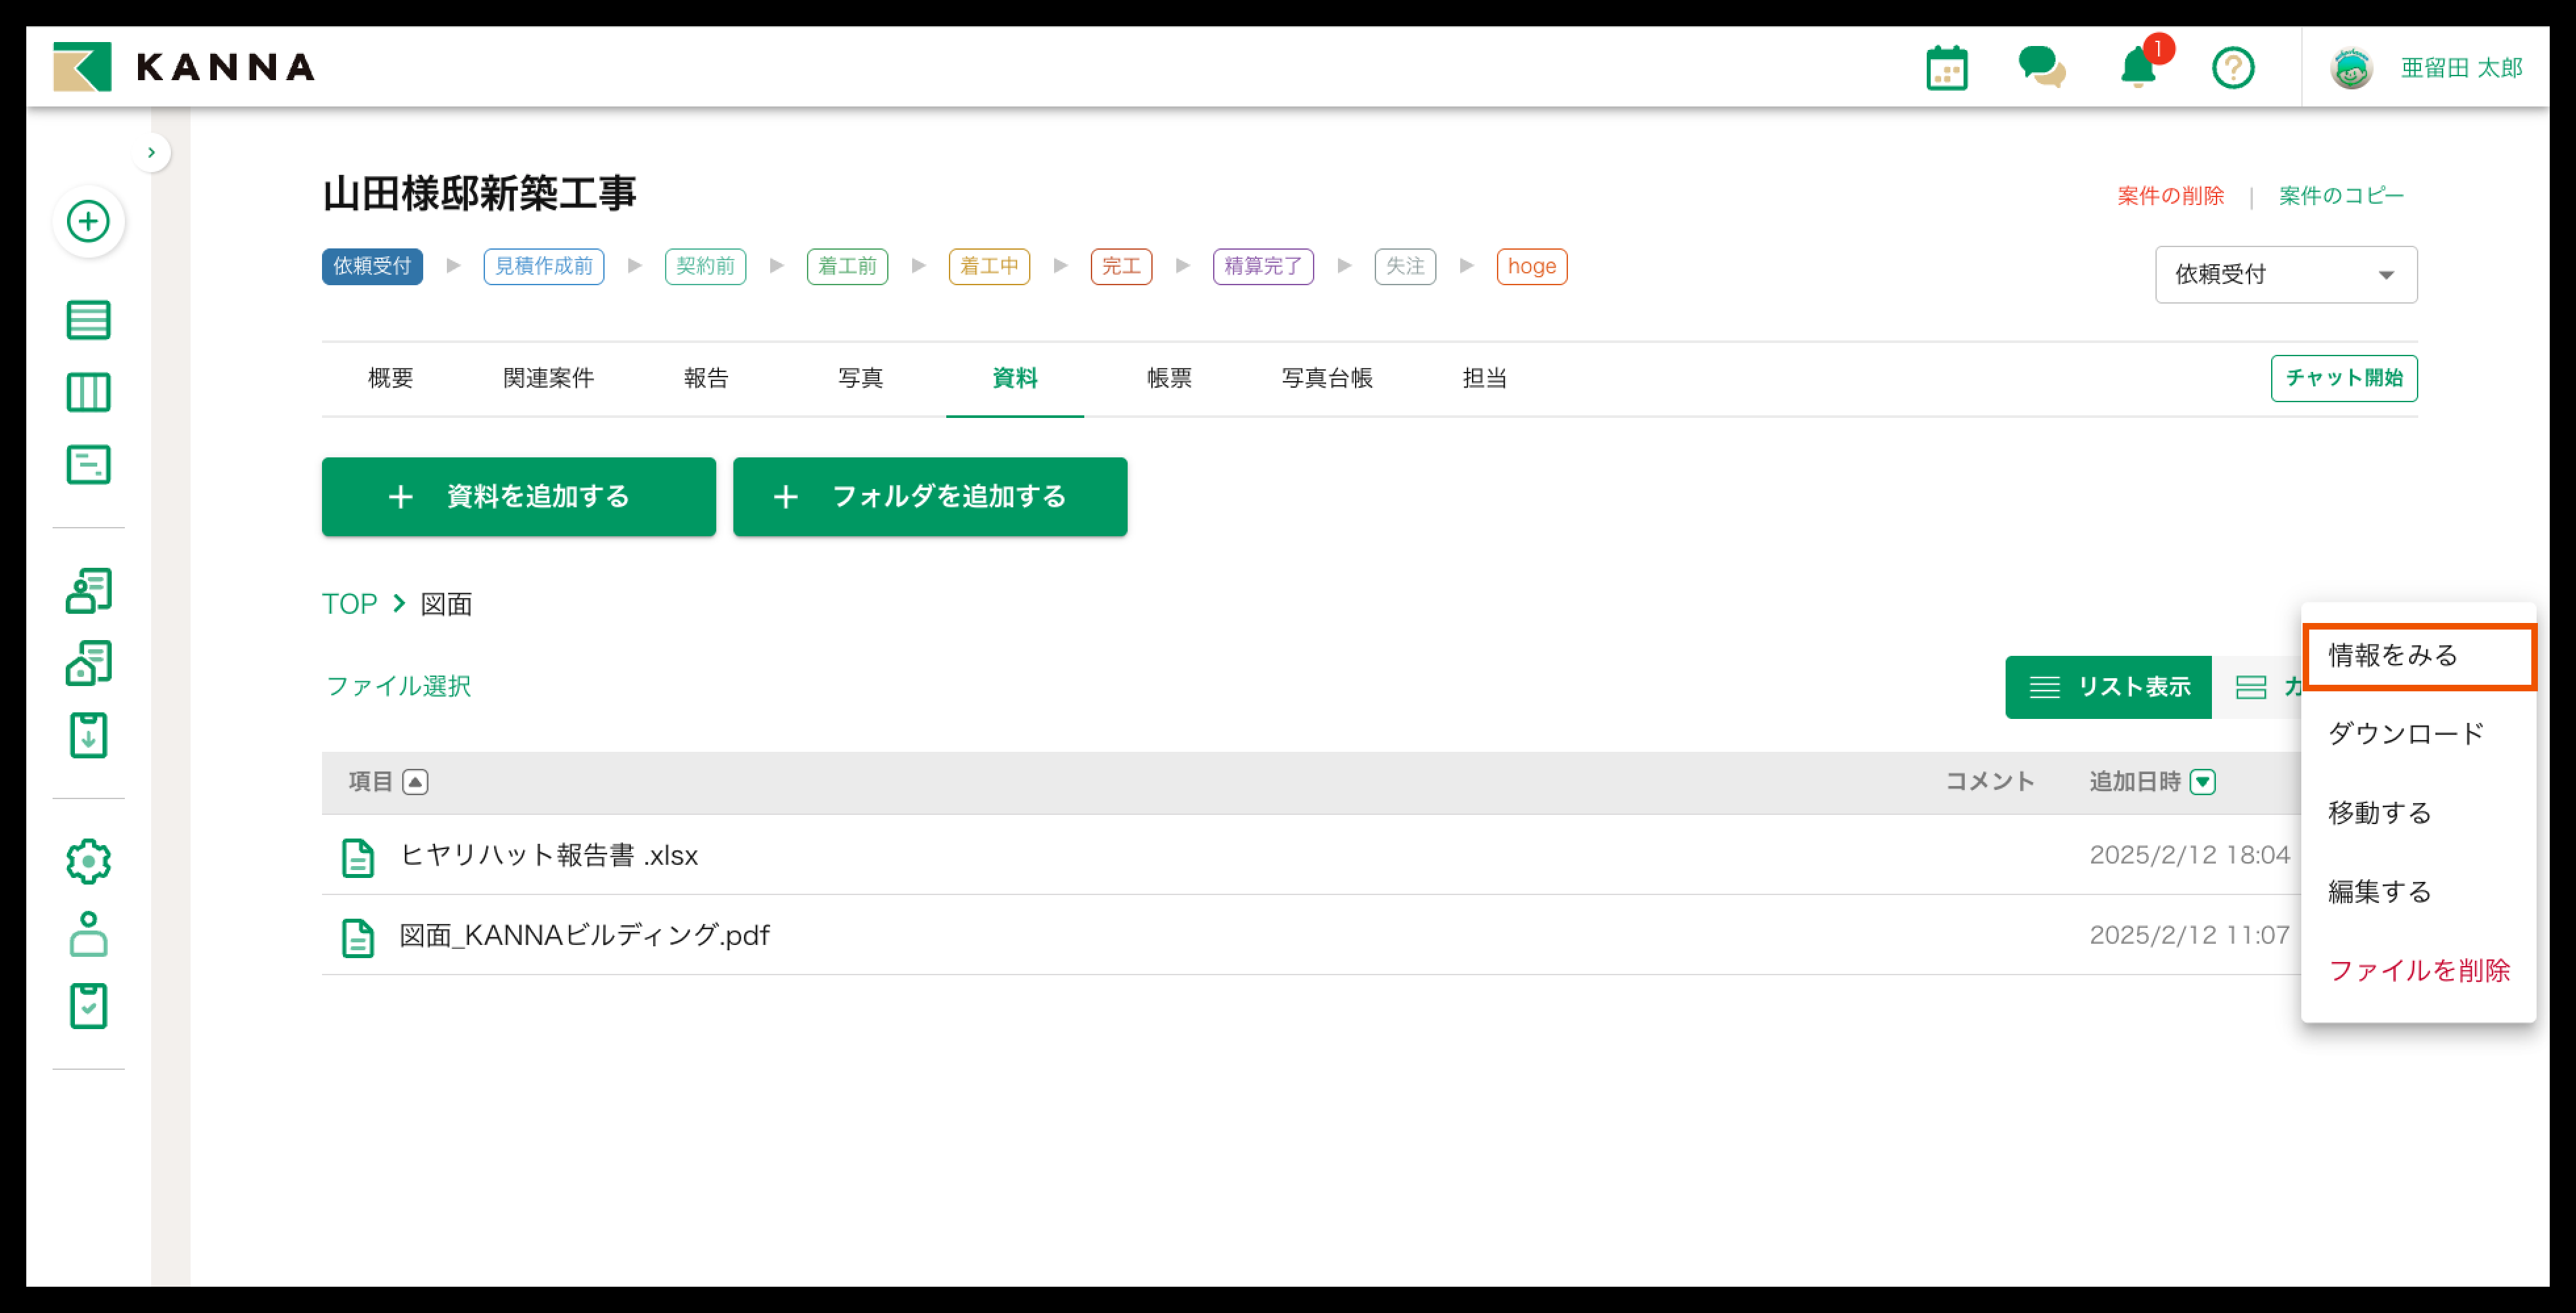Click the circled plus create icon
2576x1313 pixels.
[88, 221]
